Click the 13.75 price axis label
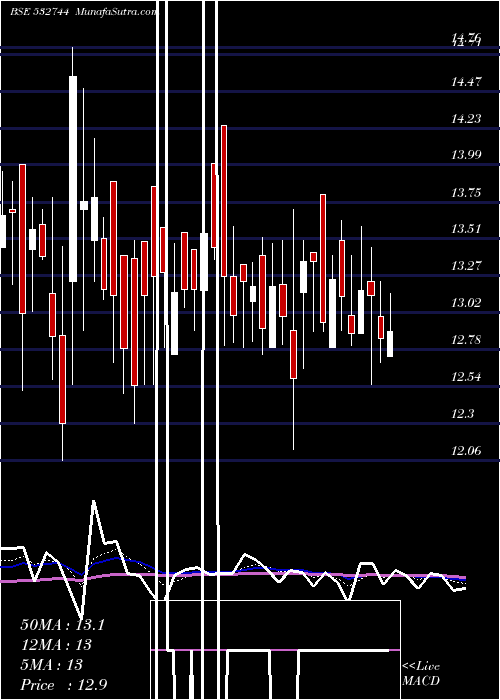This screenshot has width=500, height=700. point(467,192)
